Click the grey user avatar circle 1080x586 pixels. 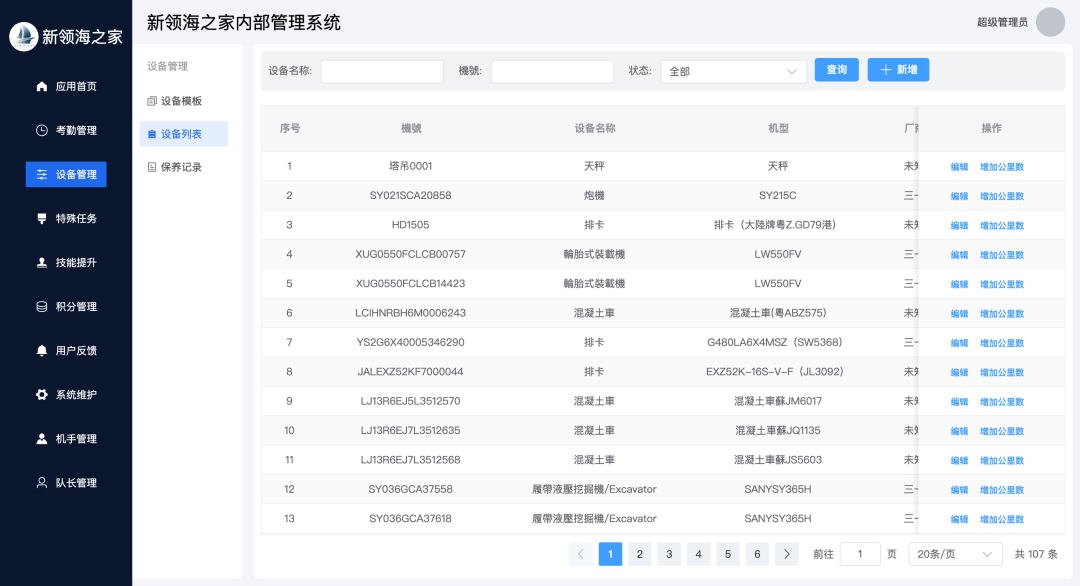(1050, 22)
